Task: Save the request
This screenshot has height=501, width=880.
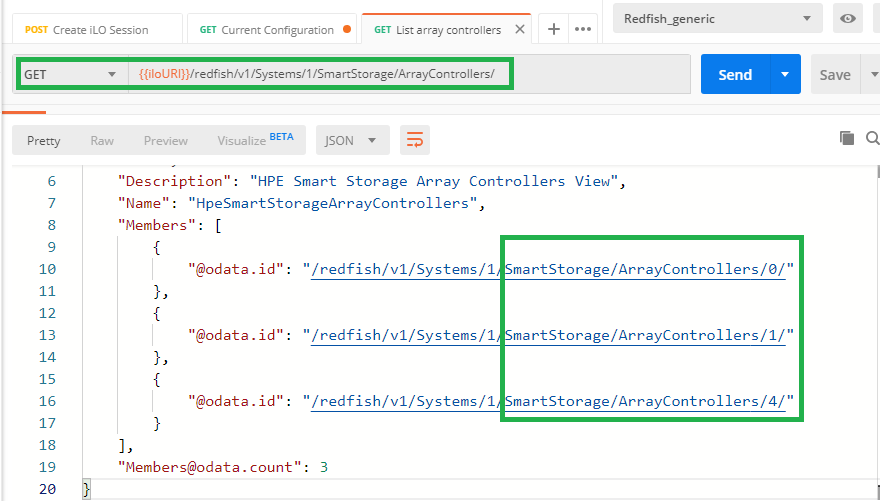Action: point(835,75)
